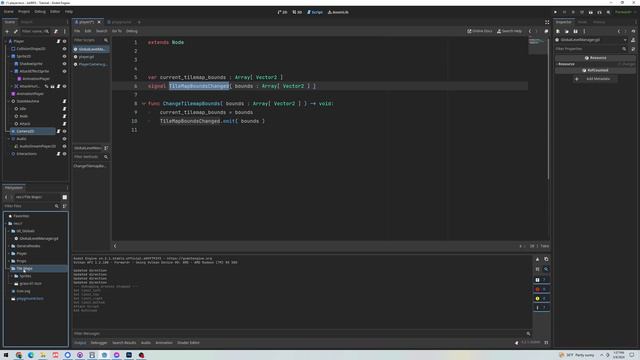
Task: Open documentation for the inspected GlobalLevelManager script
Action: point(633,40)
